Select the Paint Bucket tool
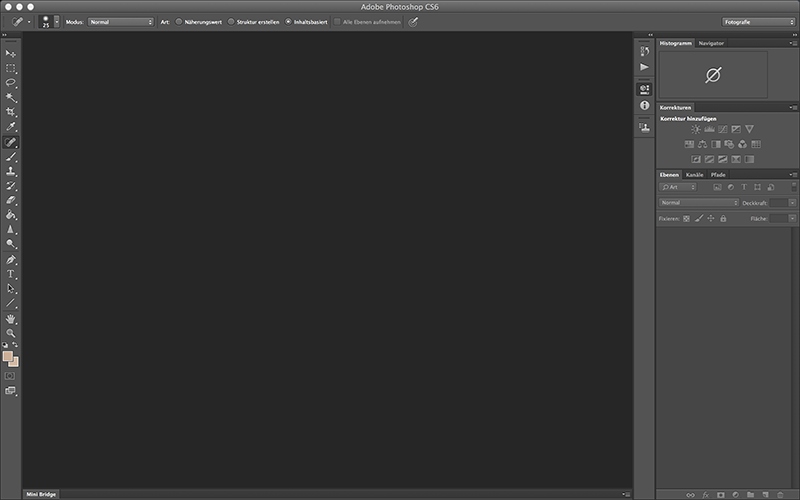The image size is (800, 500). (x=11, y=215)
